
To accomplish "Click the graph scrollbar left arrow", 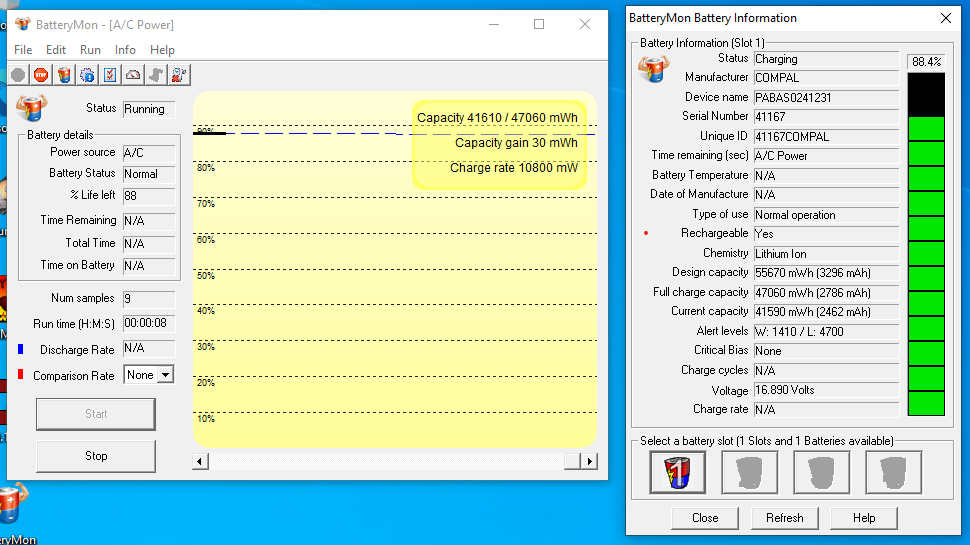I will [201, 461].
